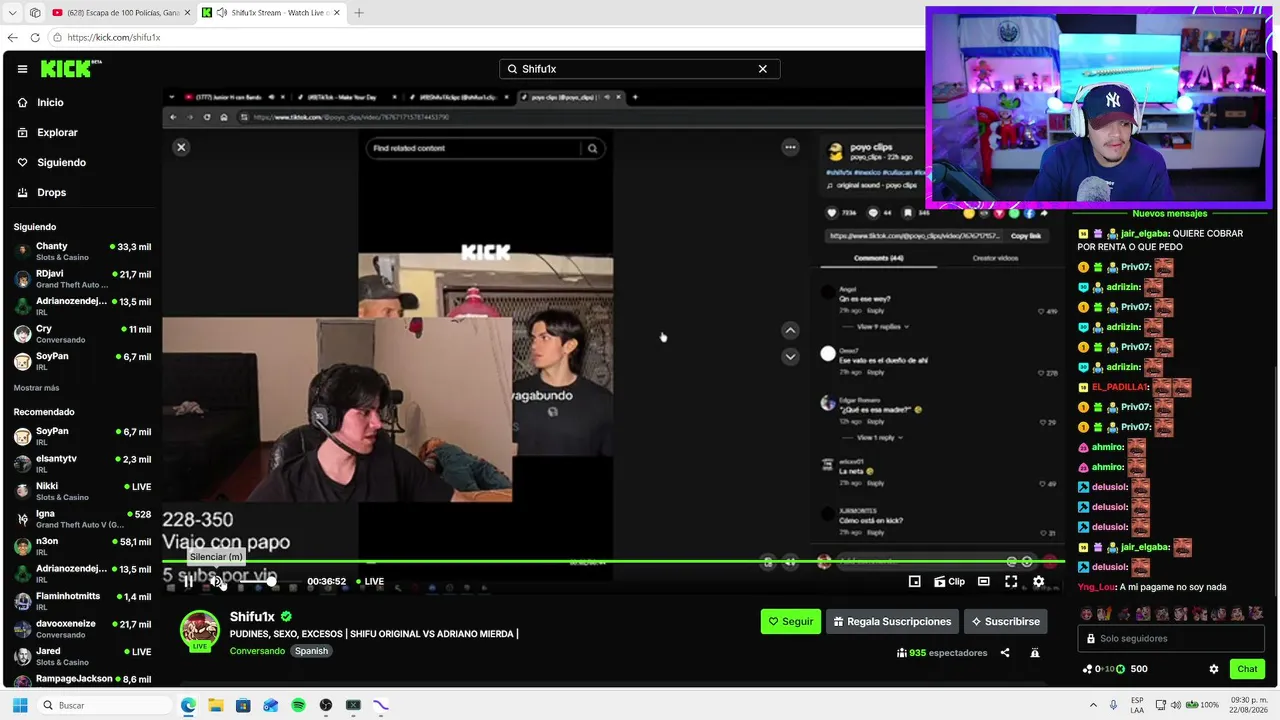Show hidden system tray icons
1280x720 pixels.
[x=1095, y=705]
